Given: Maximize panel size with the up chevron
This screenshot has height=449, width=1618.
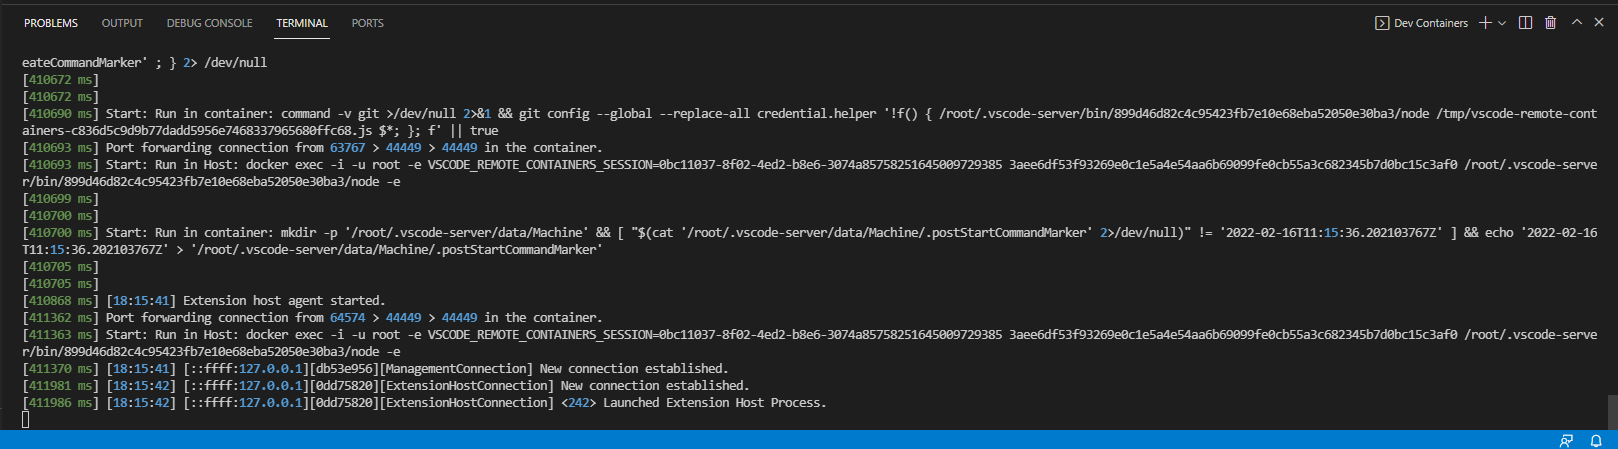Looking at the screenshot, I should tap(1577, 23).
